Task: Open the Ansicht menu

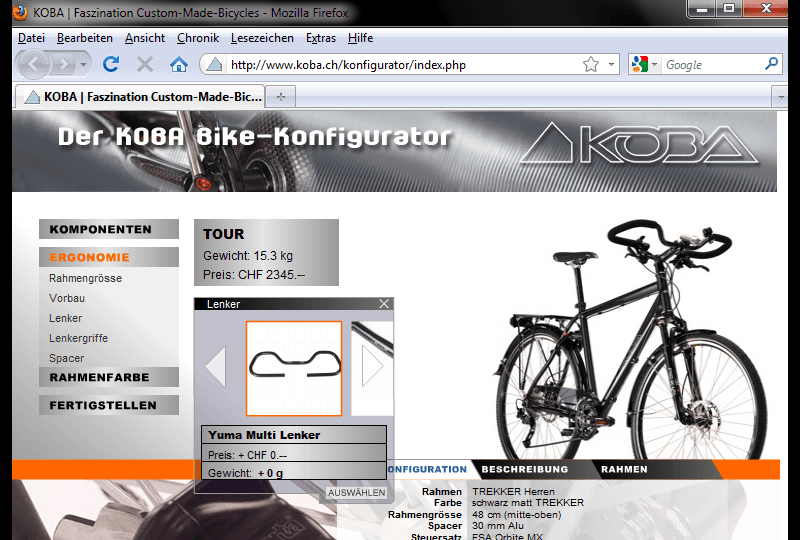Action: pos(145,38)
